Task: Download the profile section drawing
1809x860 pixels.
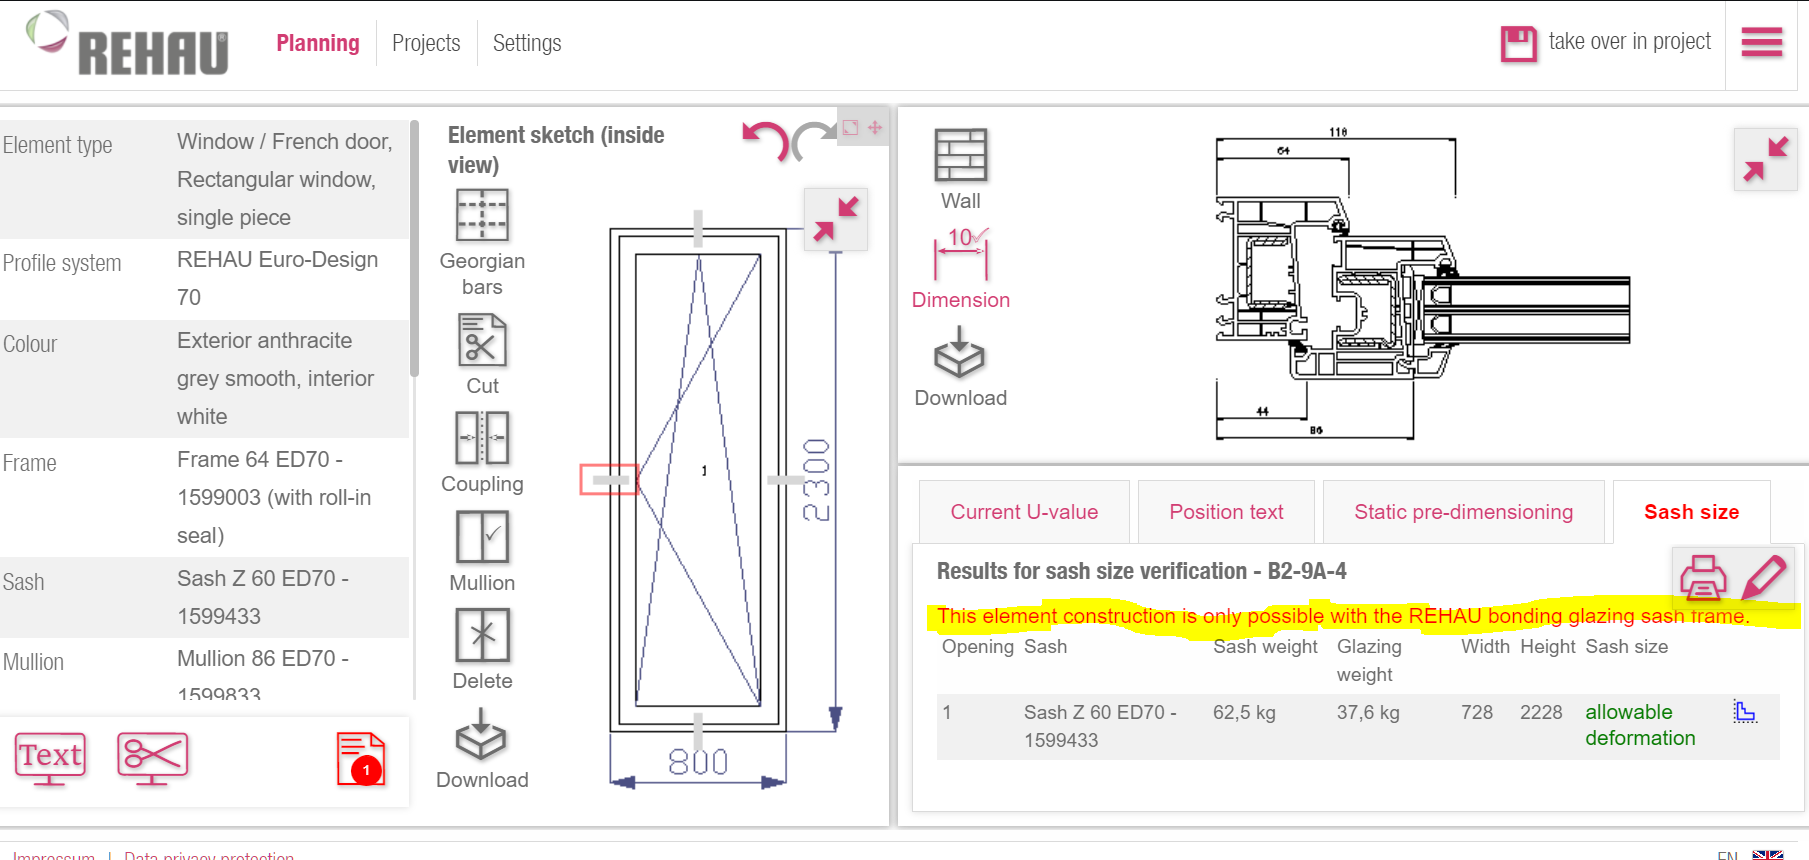Action: pyautogui.click(x=960, y=353)
